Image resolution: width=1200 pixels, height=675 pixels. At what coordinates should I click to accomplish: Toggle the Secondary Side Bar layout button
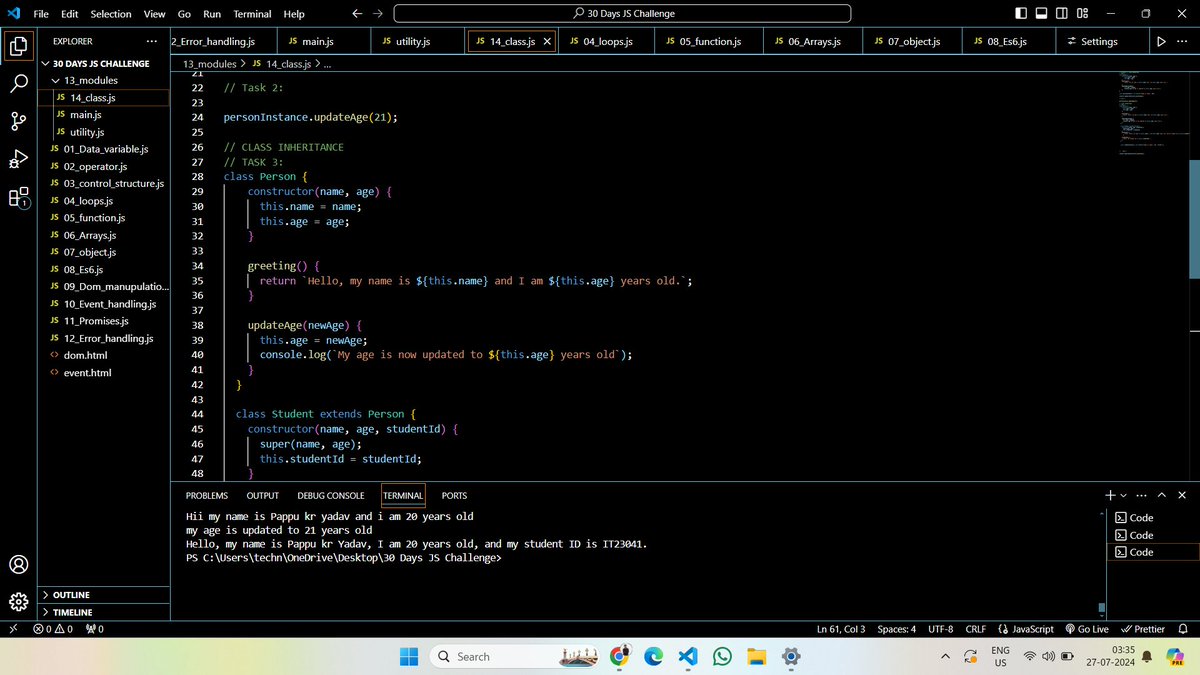pyautogui.click(x=1061, y=14)
